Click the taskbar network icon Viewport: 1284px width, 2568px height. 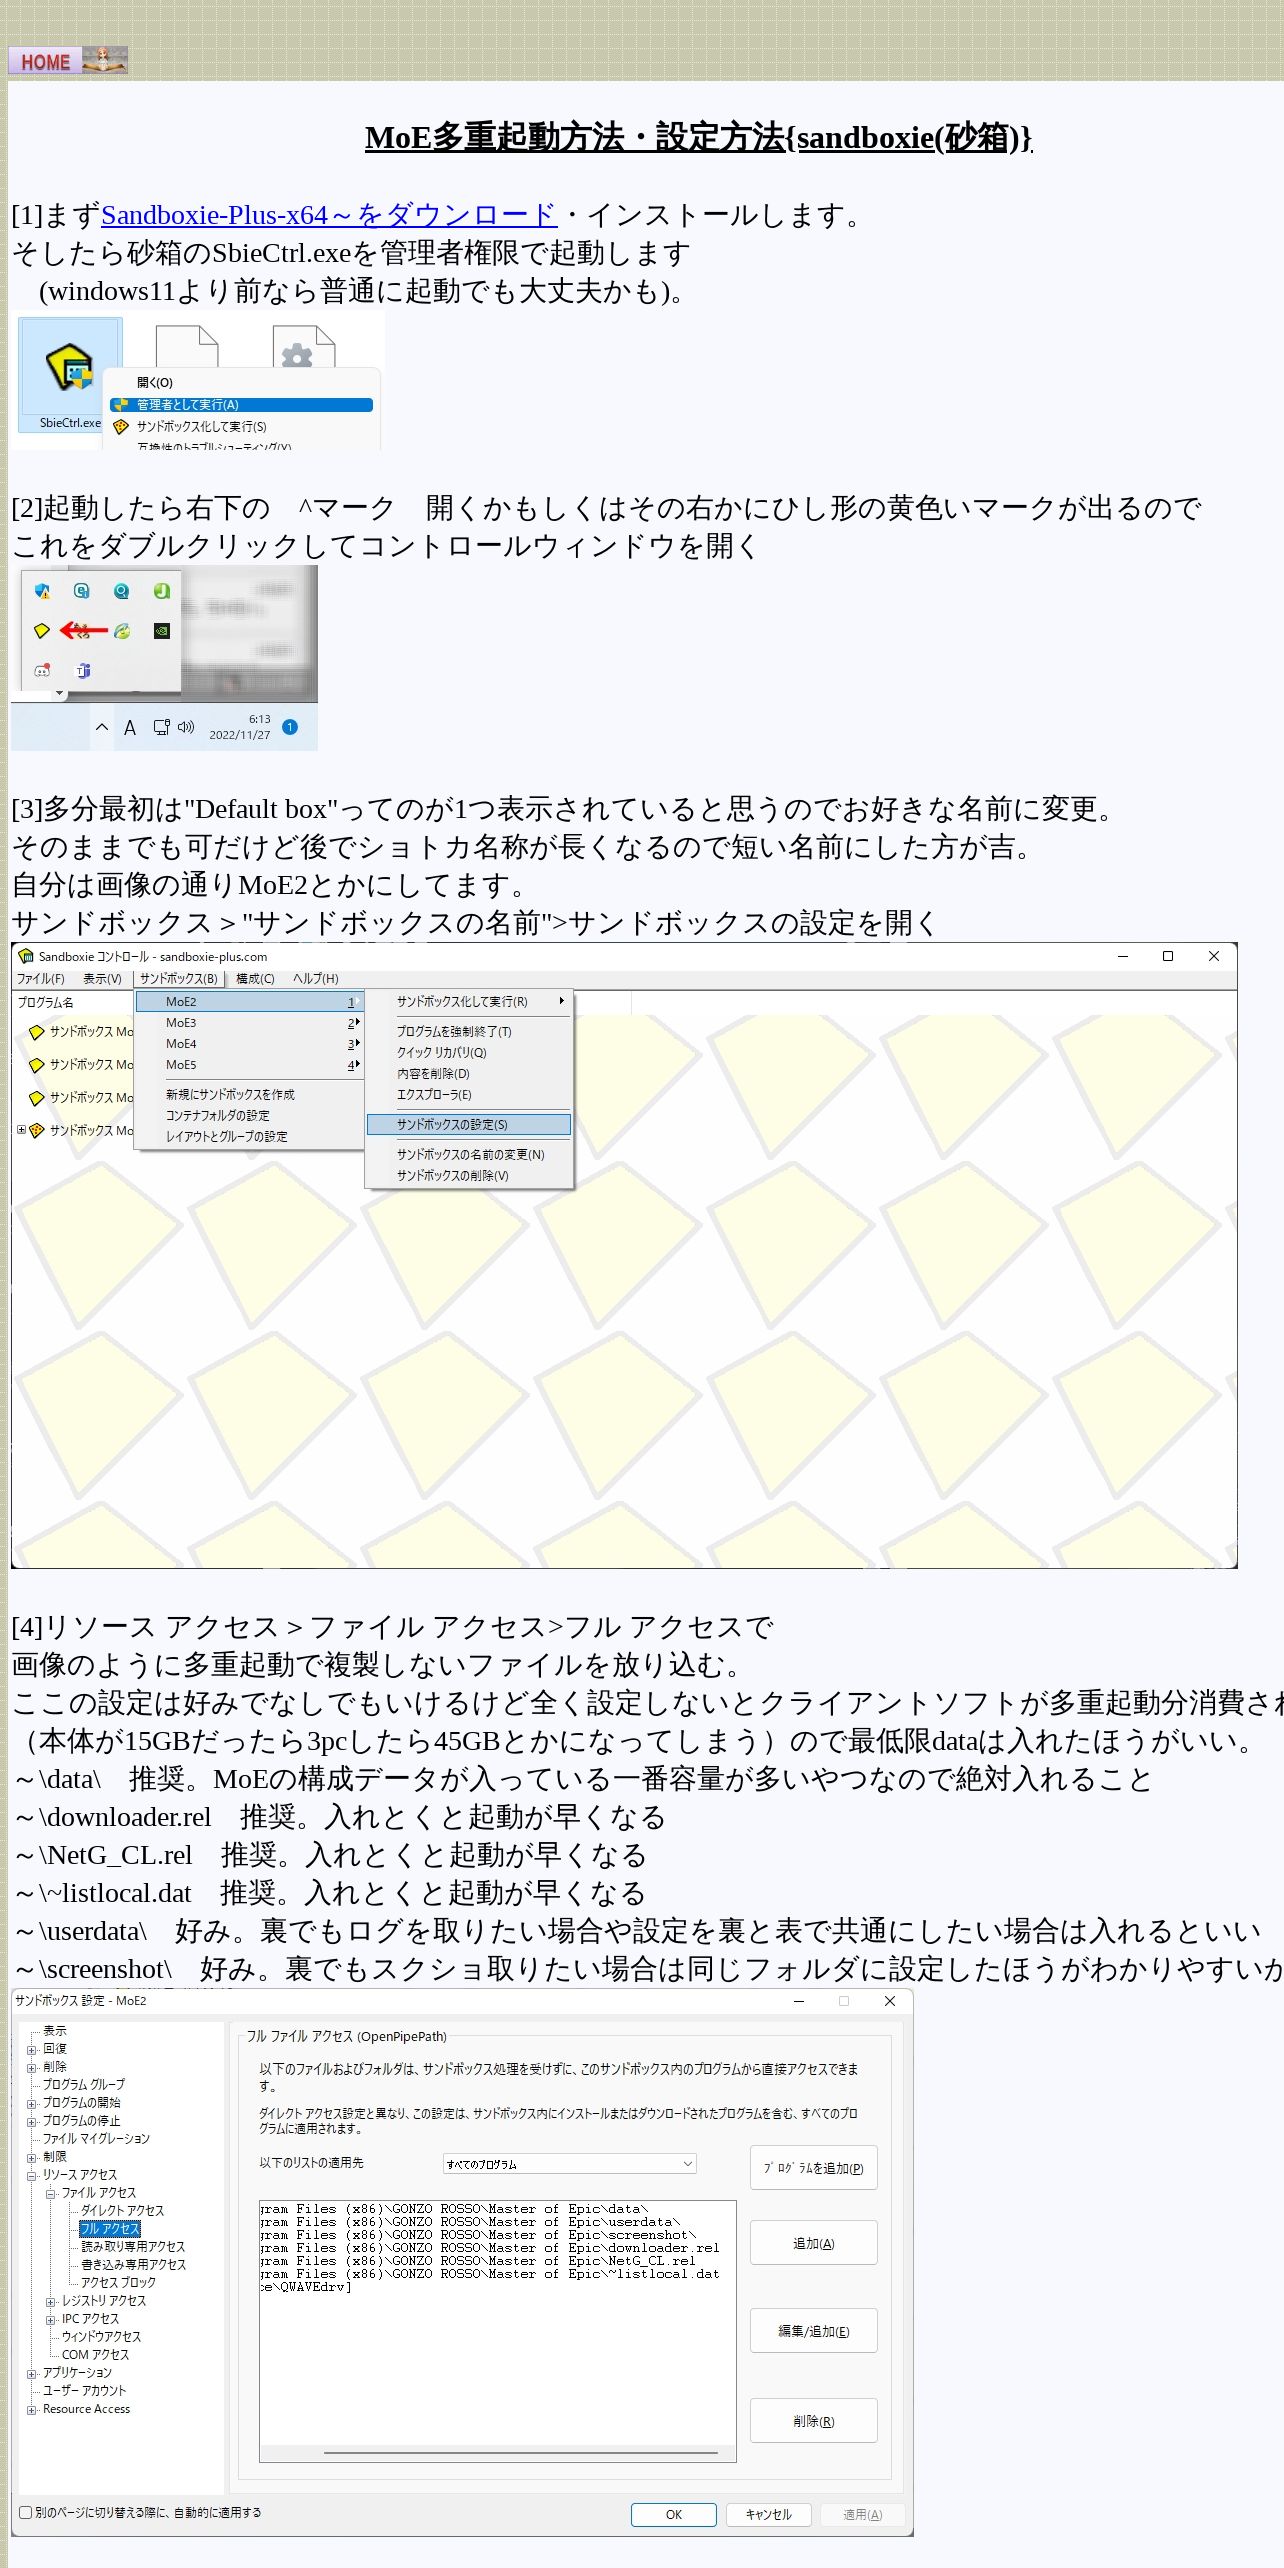tap(161, 727)
